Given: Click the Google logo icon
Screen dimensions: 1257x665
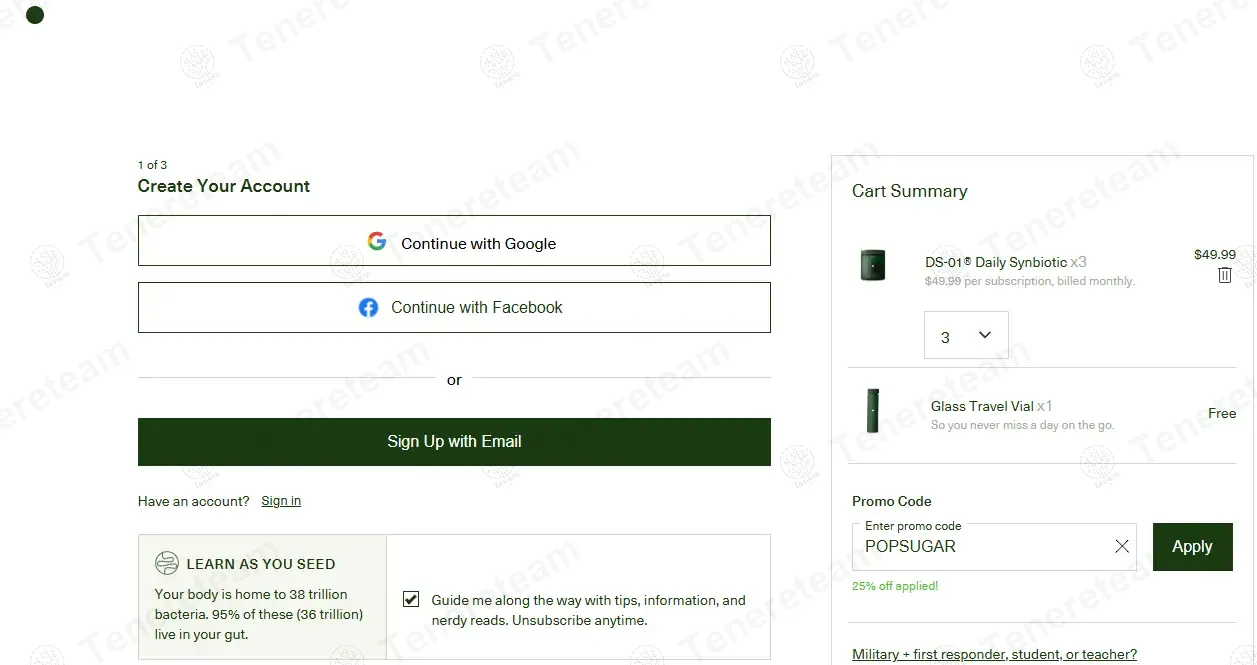Looking at the screenshot, I should tap(377, 242).
